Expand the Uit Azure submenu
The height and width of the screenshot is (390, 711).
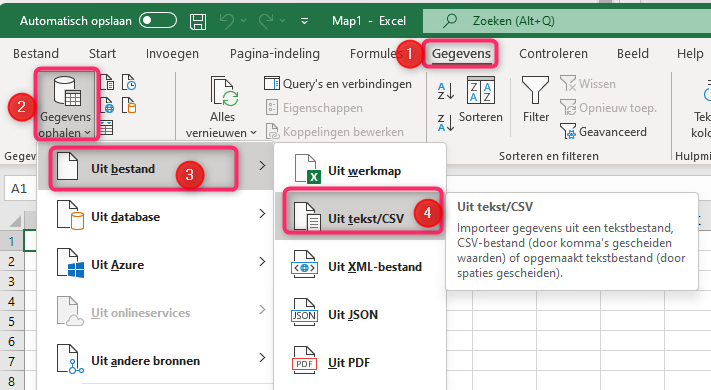tap(156, 264)
